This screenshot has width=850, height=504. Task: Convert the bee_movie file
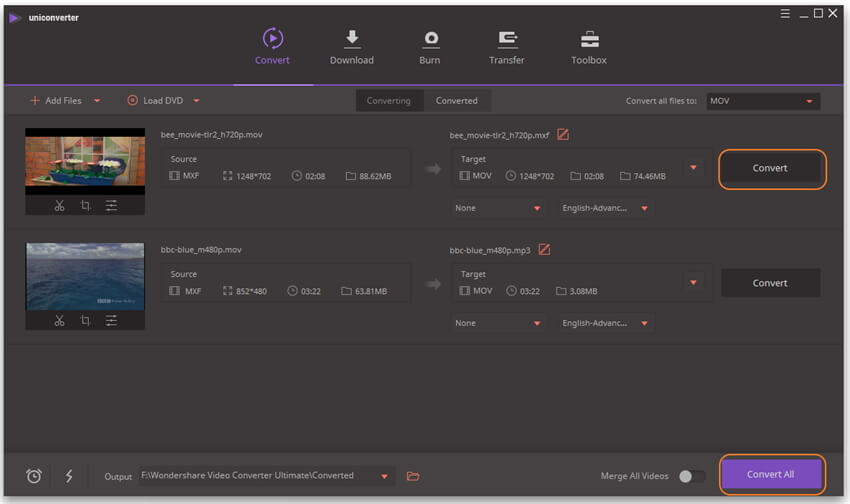click(770, 169)
